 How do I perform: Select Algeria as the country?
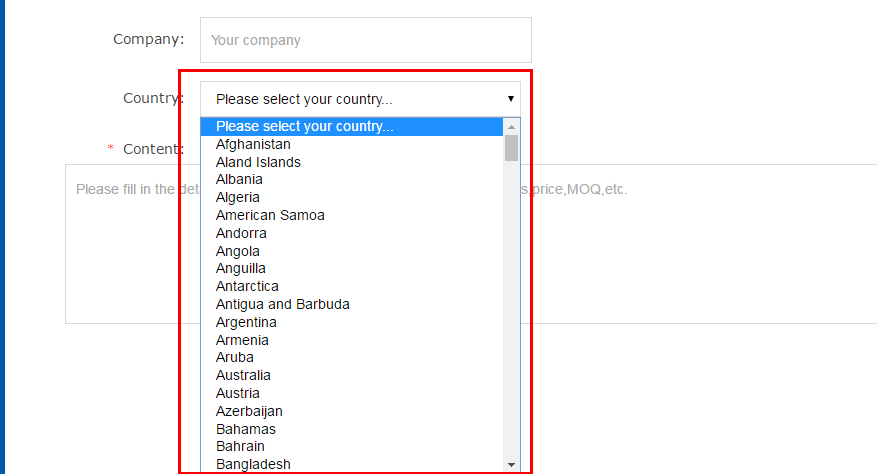point(238,197)
